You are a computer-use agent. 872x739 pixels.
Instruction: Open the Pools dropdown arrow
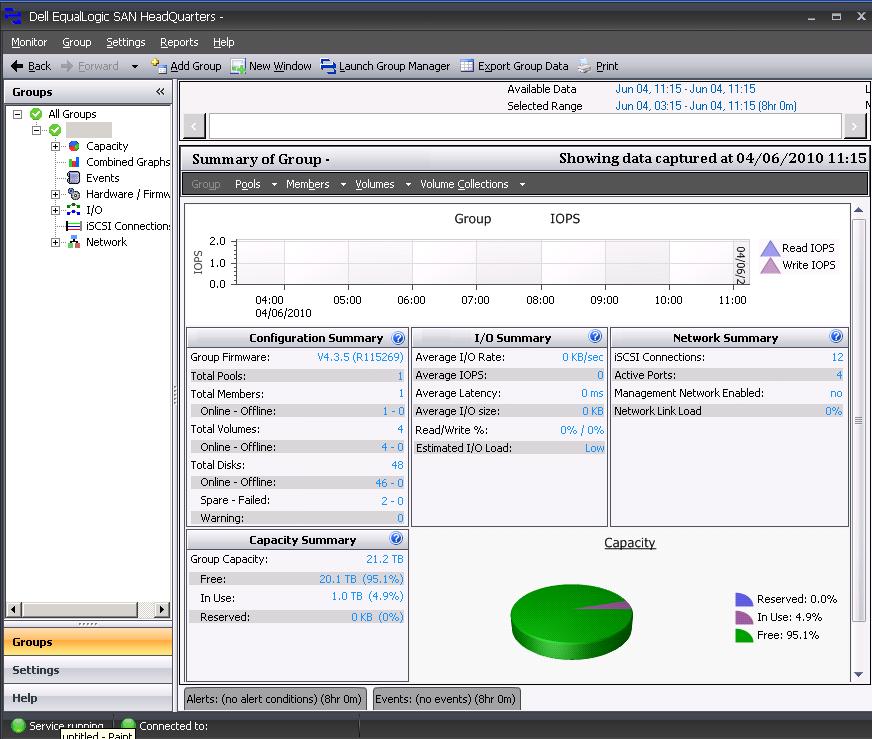click(274, 185)
